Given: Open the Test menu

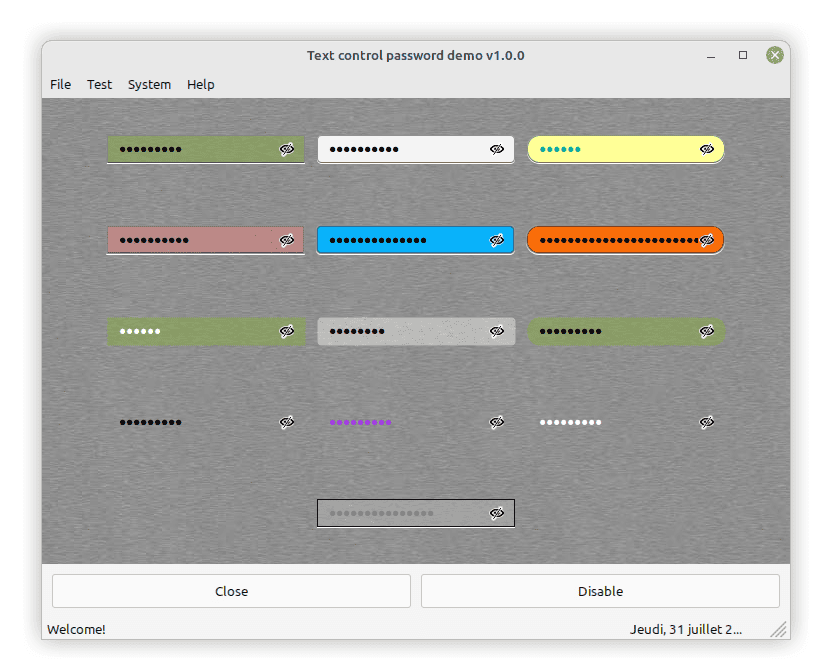Looking at the screenshot, I should (x=100, y=85).
